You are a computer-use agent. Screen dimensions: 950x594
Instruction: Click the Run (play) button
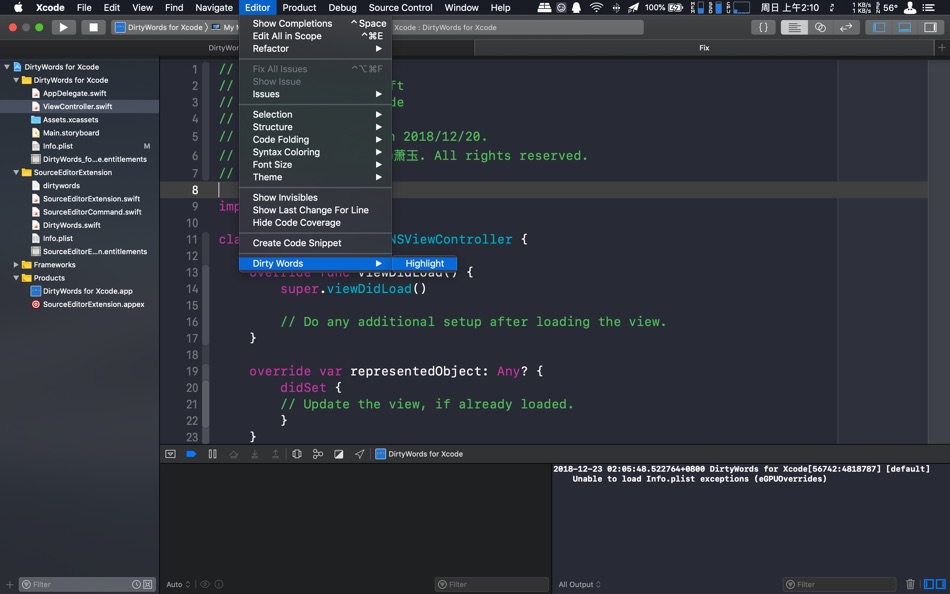point(63,27)
